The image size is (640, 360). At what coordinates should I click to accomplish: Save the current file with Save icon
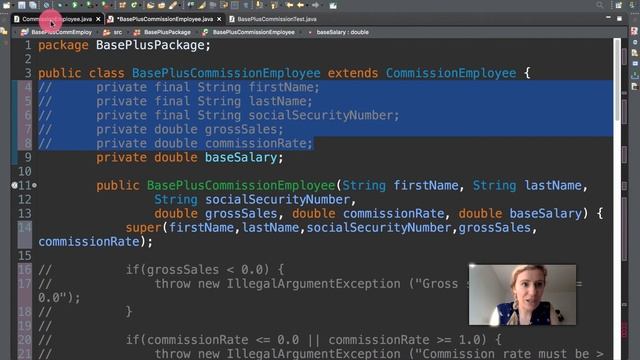click(x=22, y=5)
